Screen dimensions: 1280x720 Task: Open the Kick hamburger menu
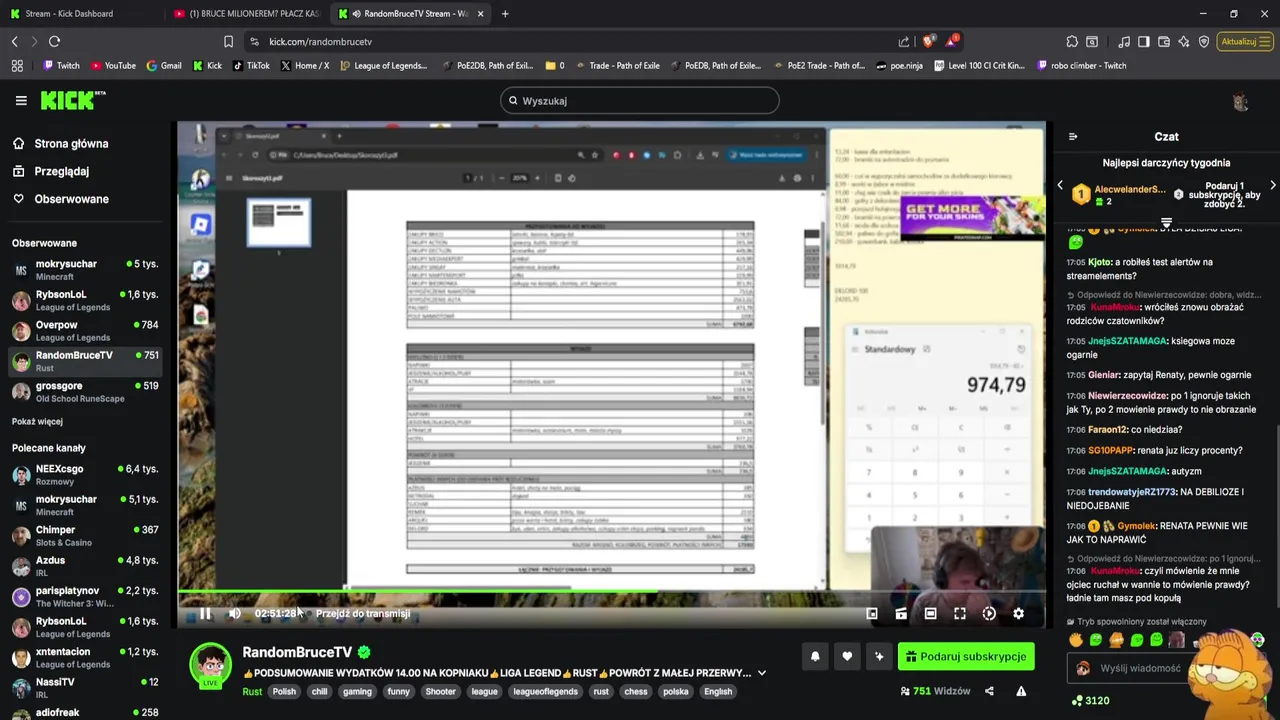[21, 100]
